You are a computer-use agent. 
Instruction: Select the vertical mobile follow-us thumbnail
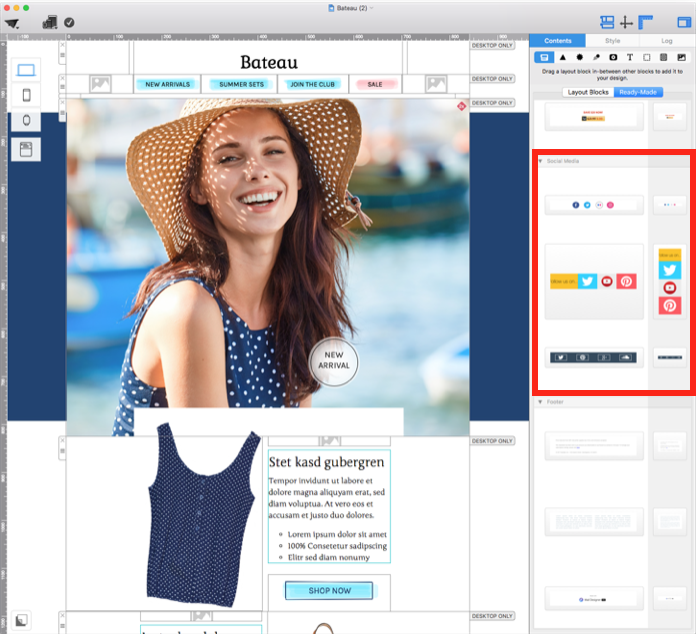[669, 281]
